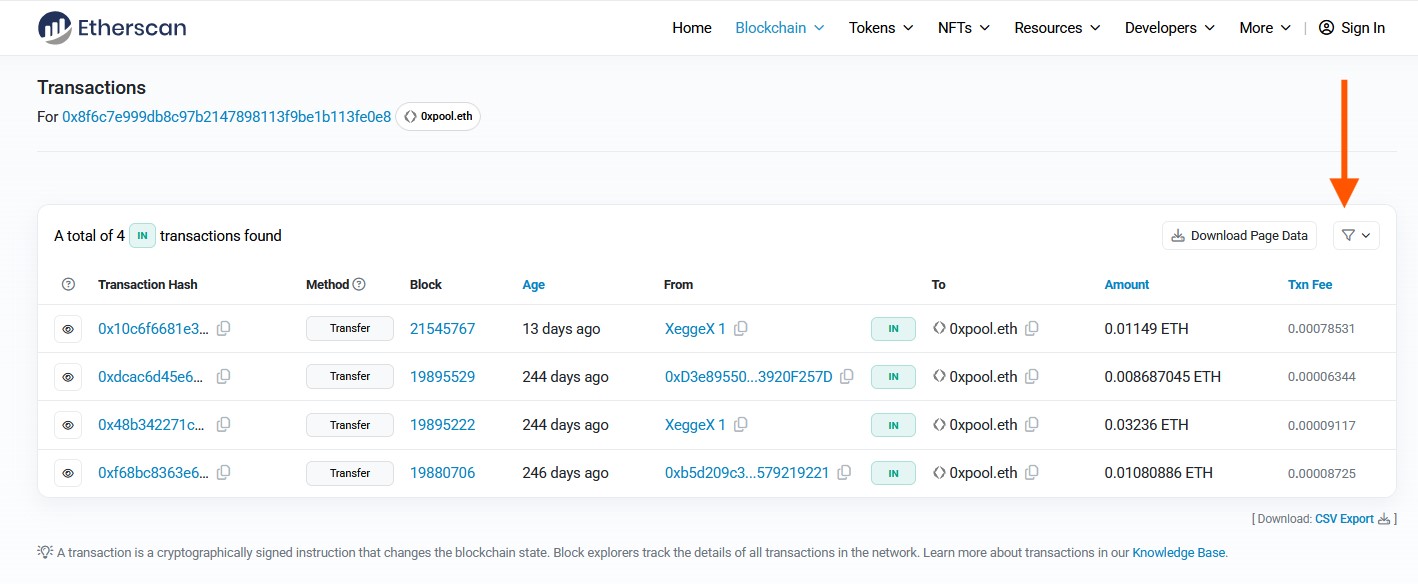
Task: Copy sender address 0xb5d209c3...579219221
Action: pos(844,473)
